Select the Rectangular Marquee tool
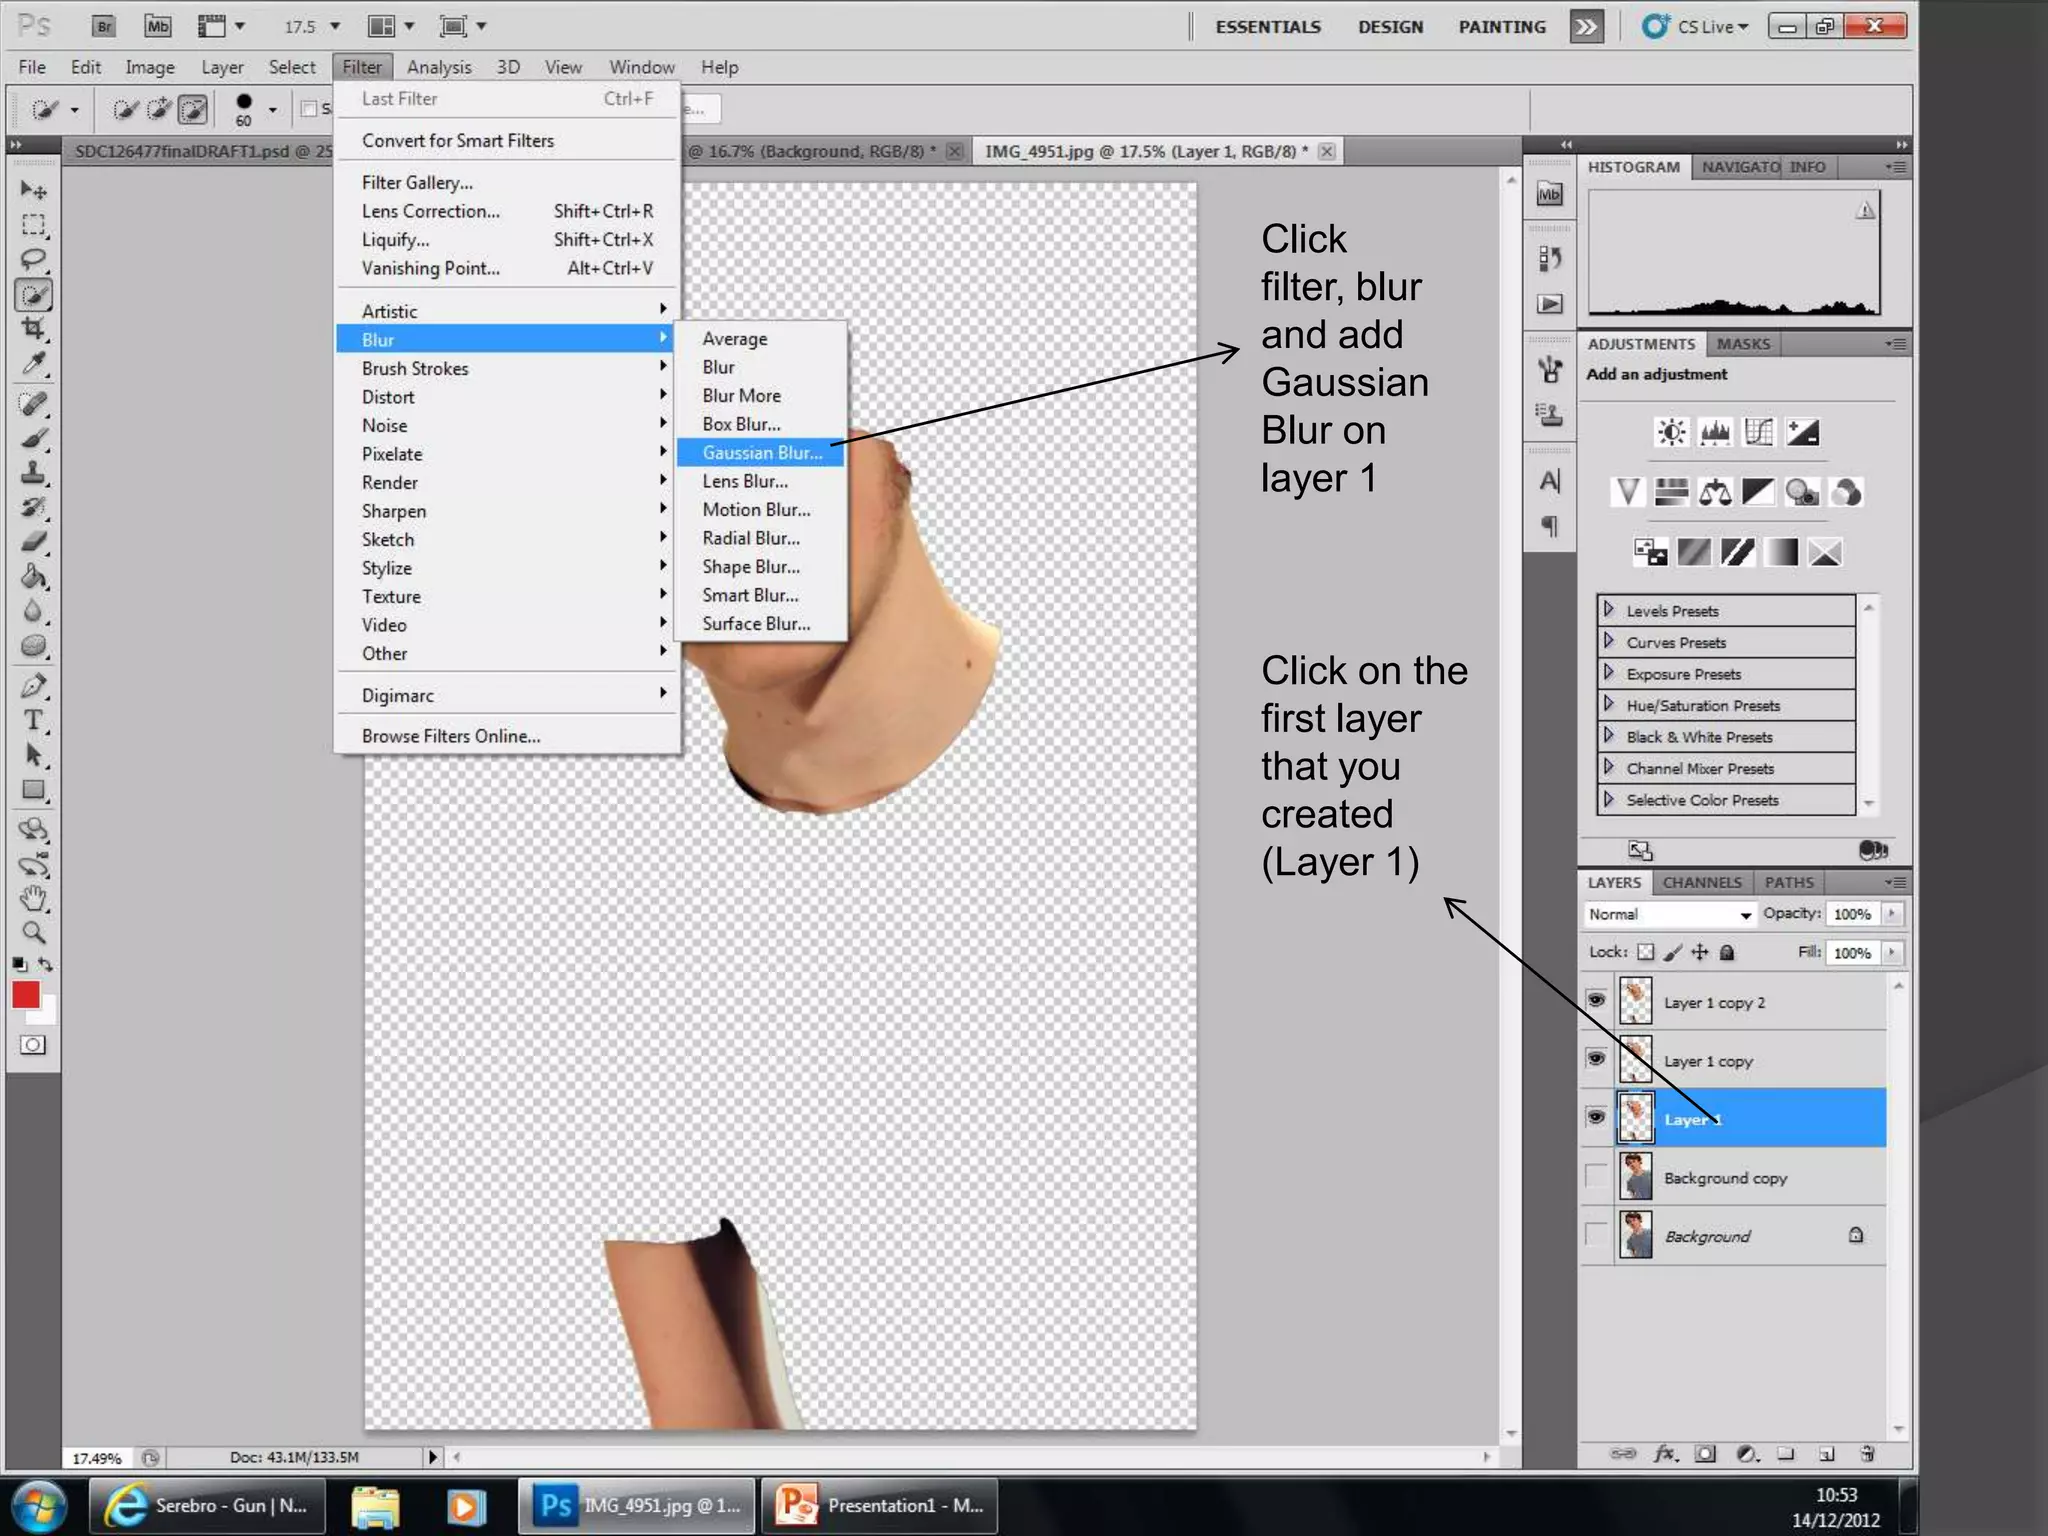Viewport: 2048px width, 1536px height. [33, 225]
